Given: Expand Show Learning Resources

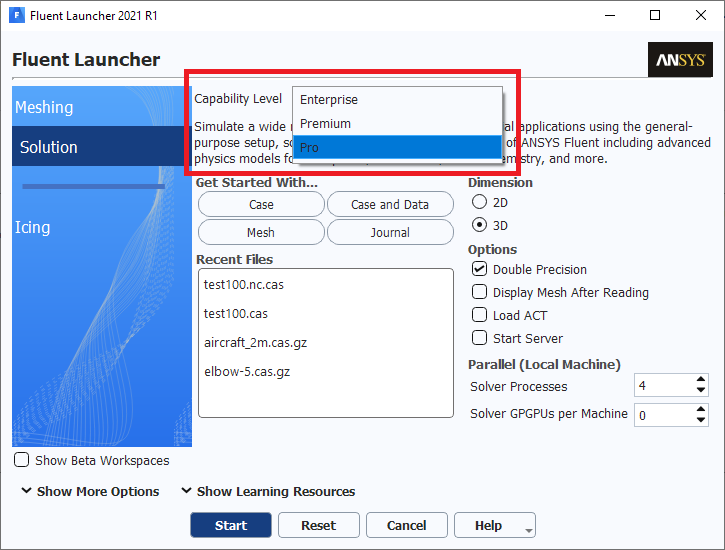Looking at the screenshot, I should tap(268, 491).
